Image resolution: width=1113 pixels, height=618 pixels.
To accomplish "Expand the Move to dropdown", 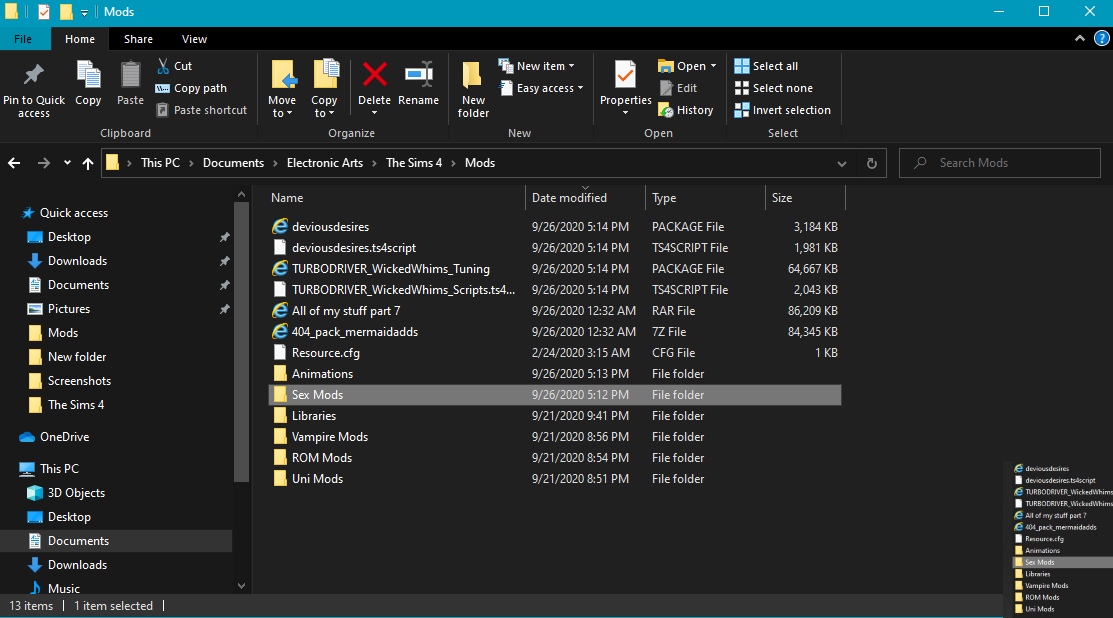I will (282, 113).
